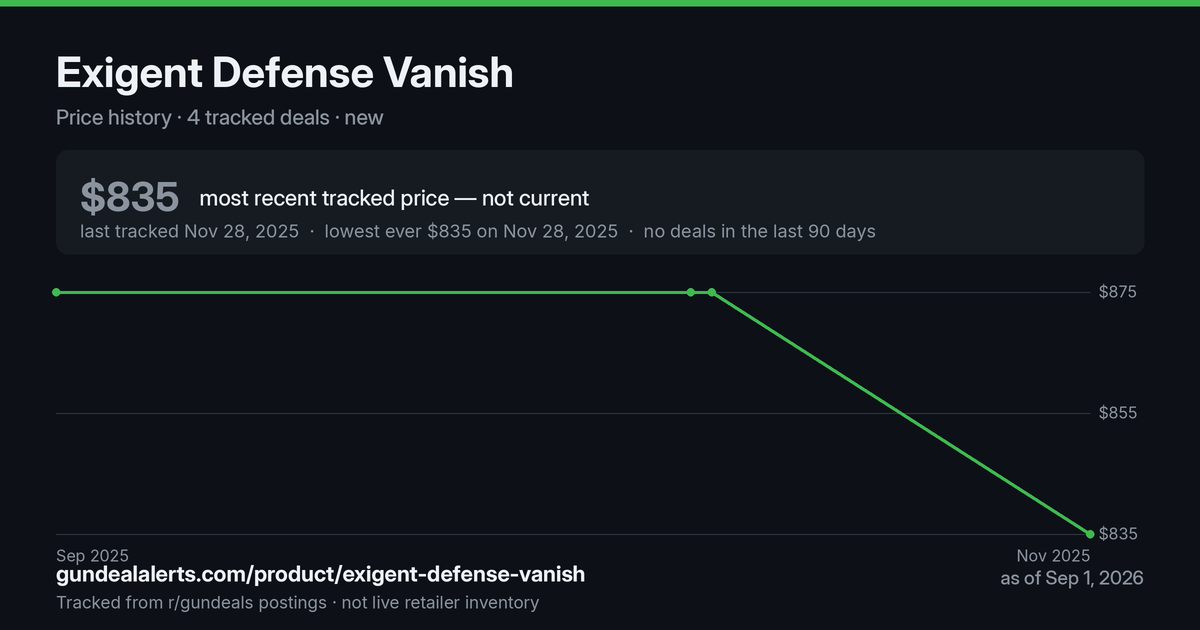Select the third $875 data point before drop
This screenshot has width=1200, height=630.
(x=711, y=292)
